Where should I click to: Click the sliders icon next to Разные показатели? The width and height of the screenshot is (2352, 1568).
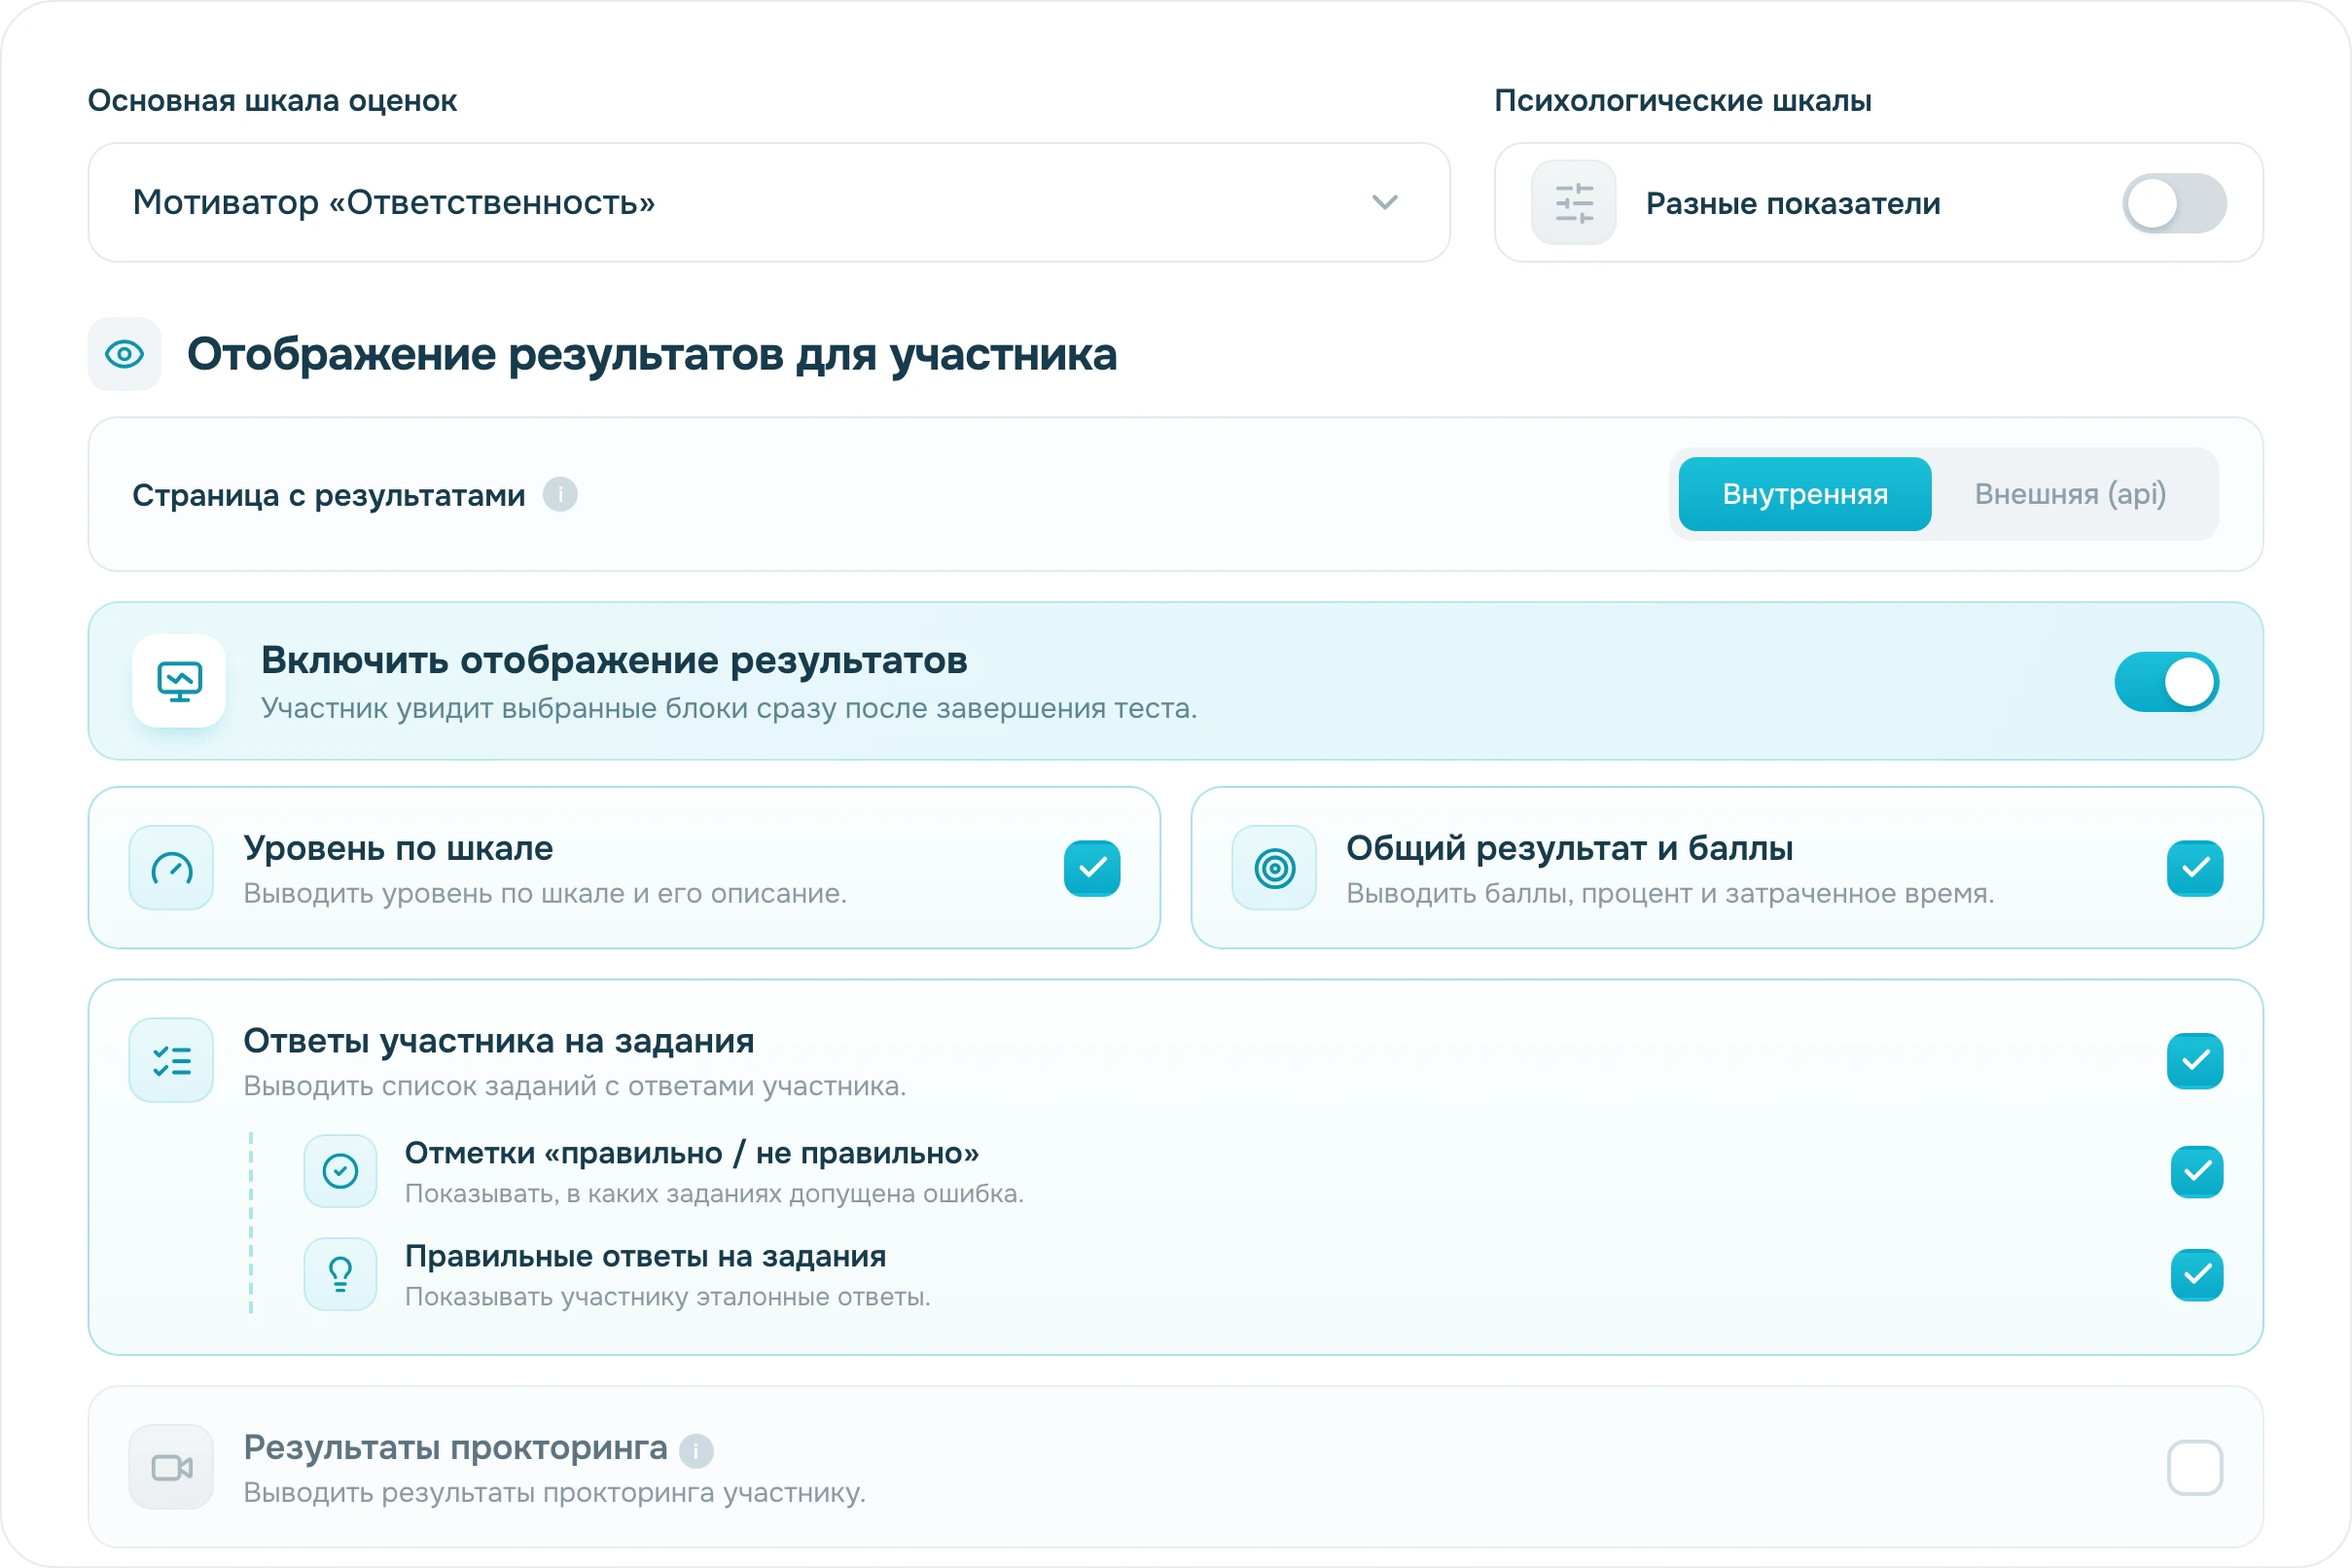1573,203
